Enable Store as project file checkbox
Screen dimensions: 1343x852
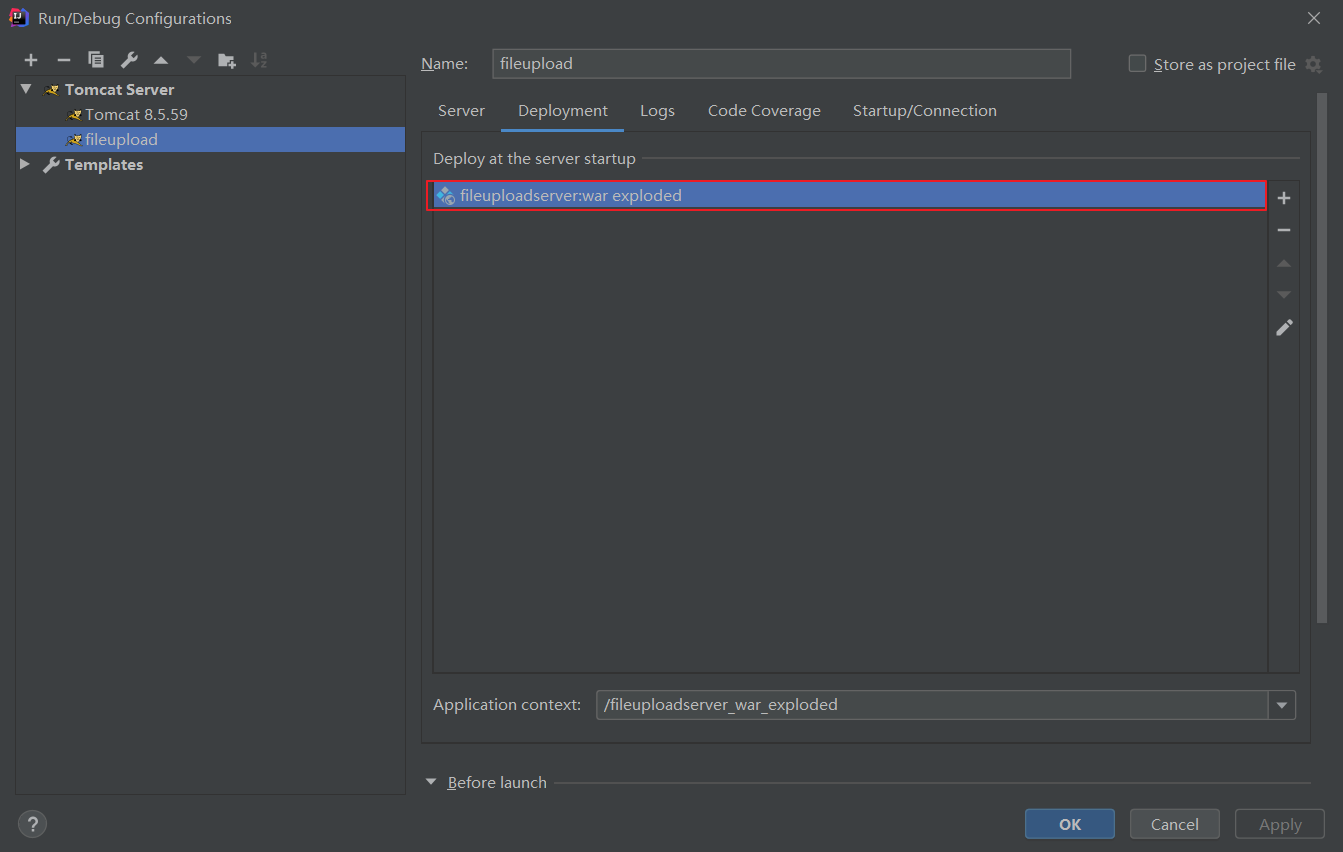pos(1137,63)
